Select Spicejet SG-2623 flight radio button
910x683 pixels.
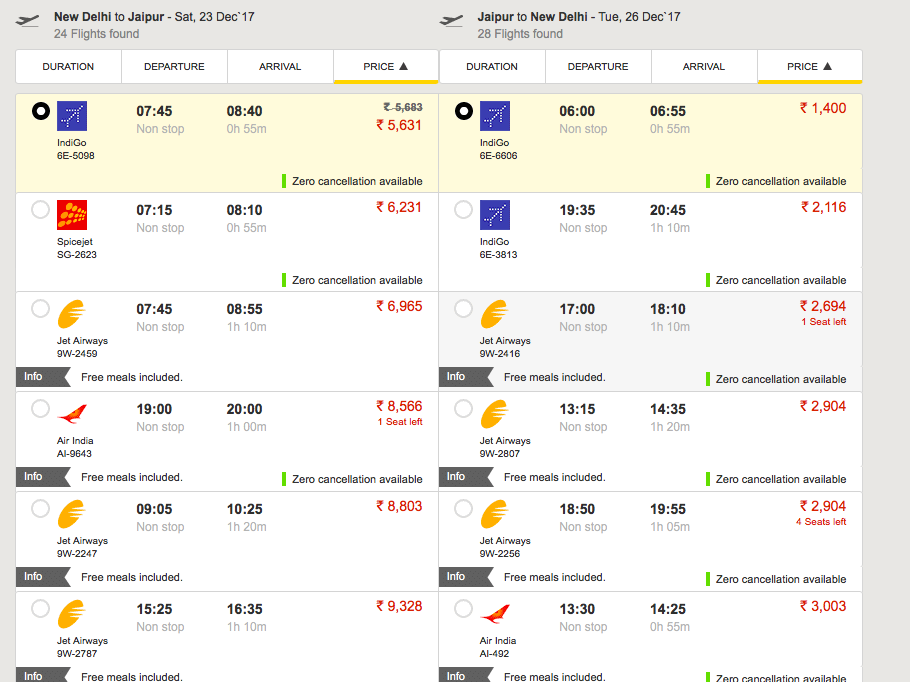(40, 209)
